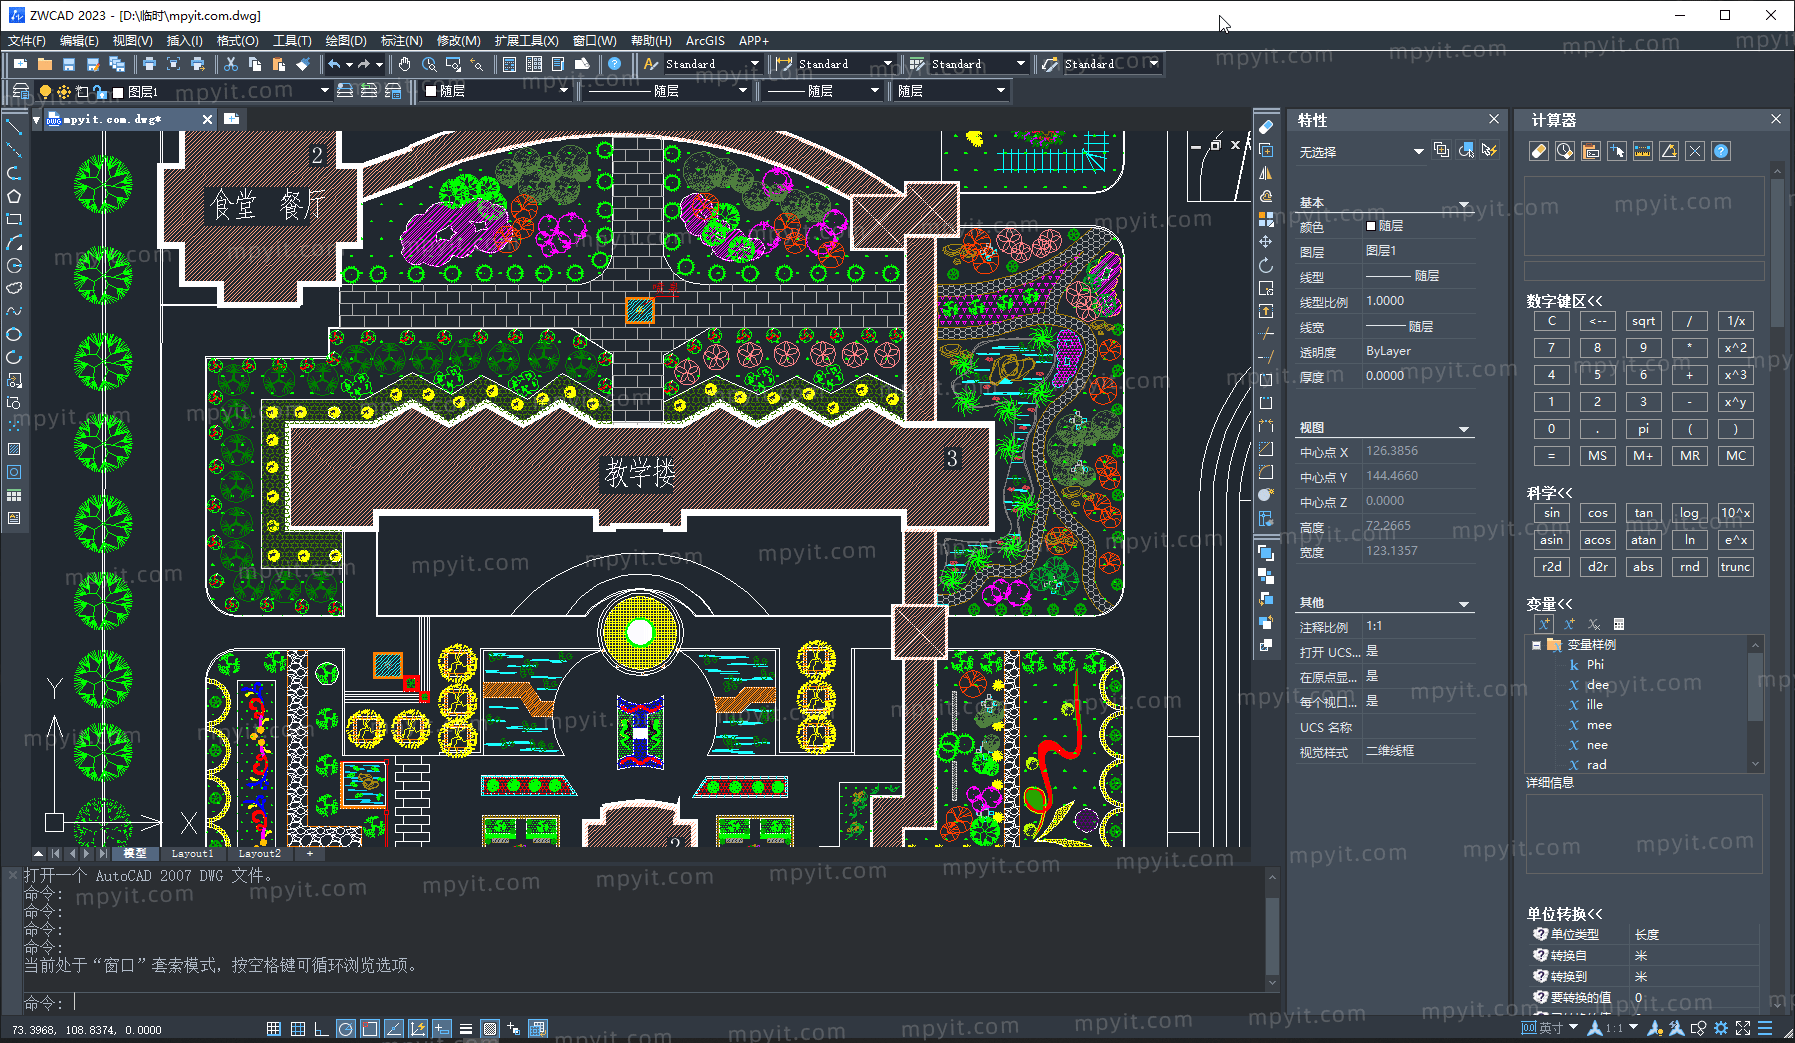
Task: Select the Line draw tool in left toolbar
Action: coord(14,127)
